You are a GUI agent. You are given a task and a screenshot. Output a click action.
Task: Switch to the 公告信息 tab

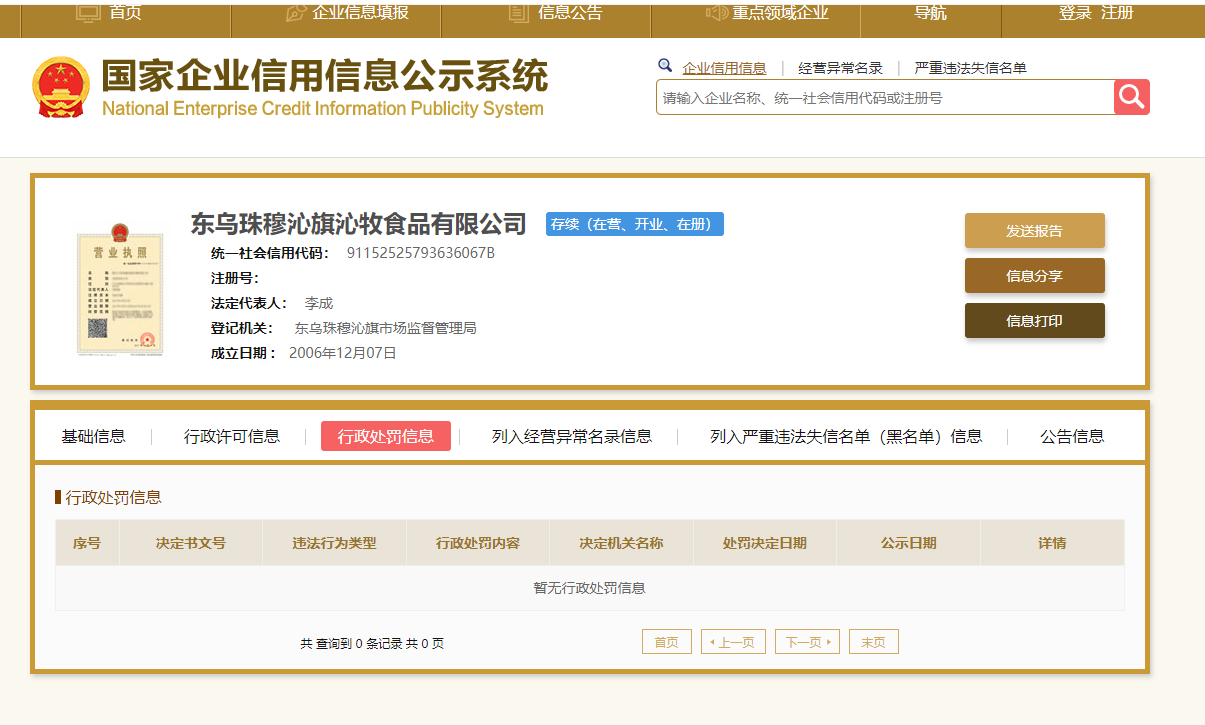1072,436
